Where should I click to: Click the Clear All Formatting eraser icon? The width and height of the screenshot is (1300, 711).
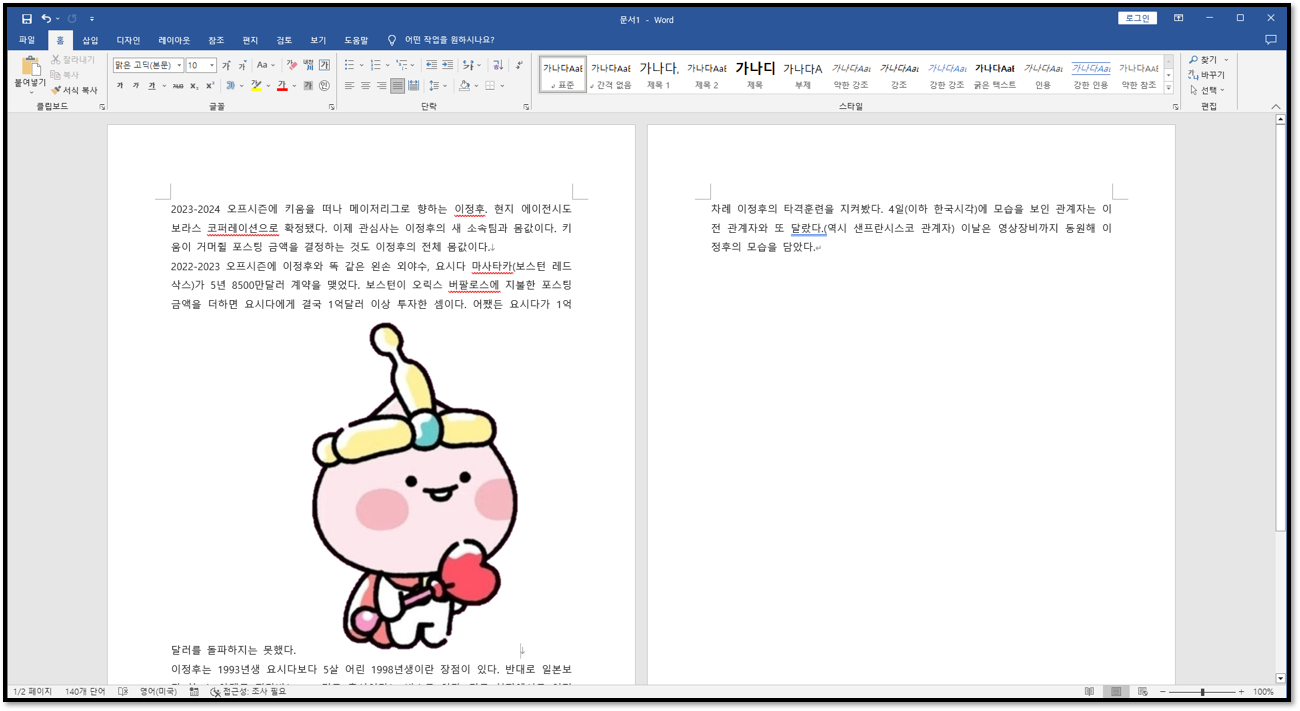[x=292, y=65]
